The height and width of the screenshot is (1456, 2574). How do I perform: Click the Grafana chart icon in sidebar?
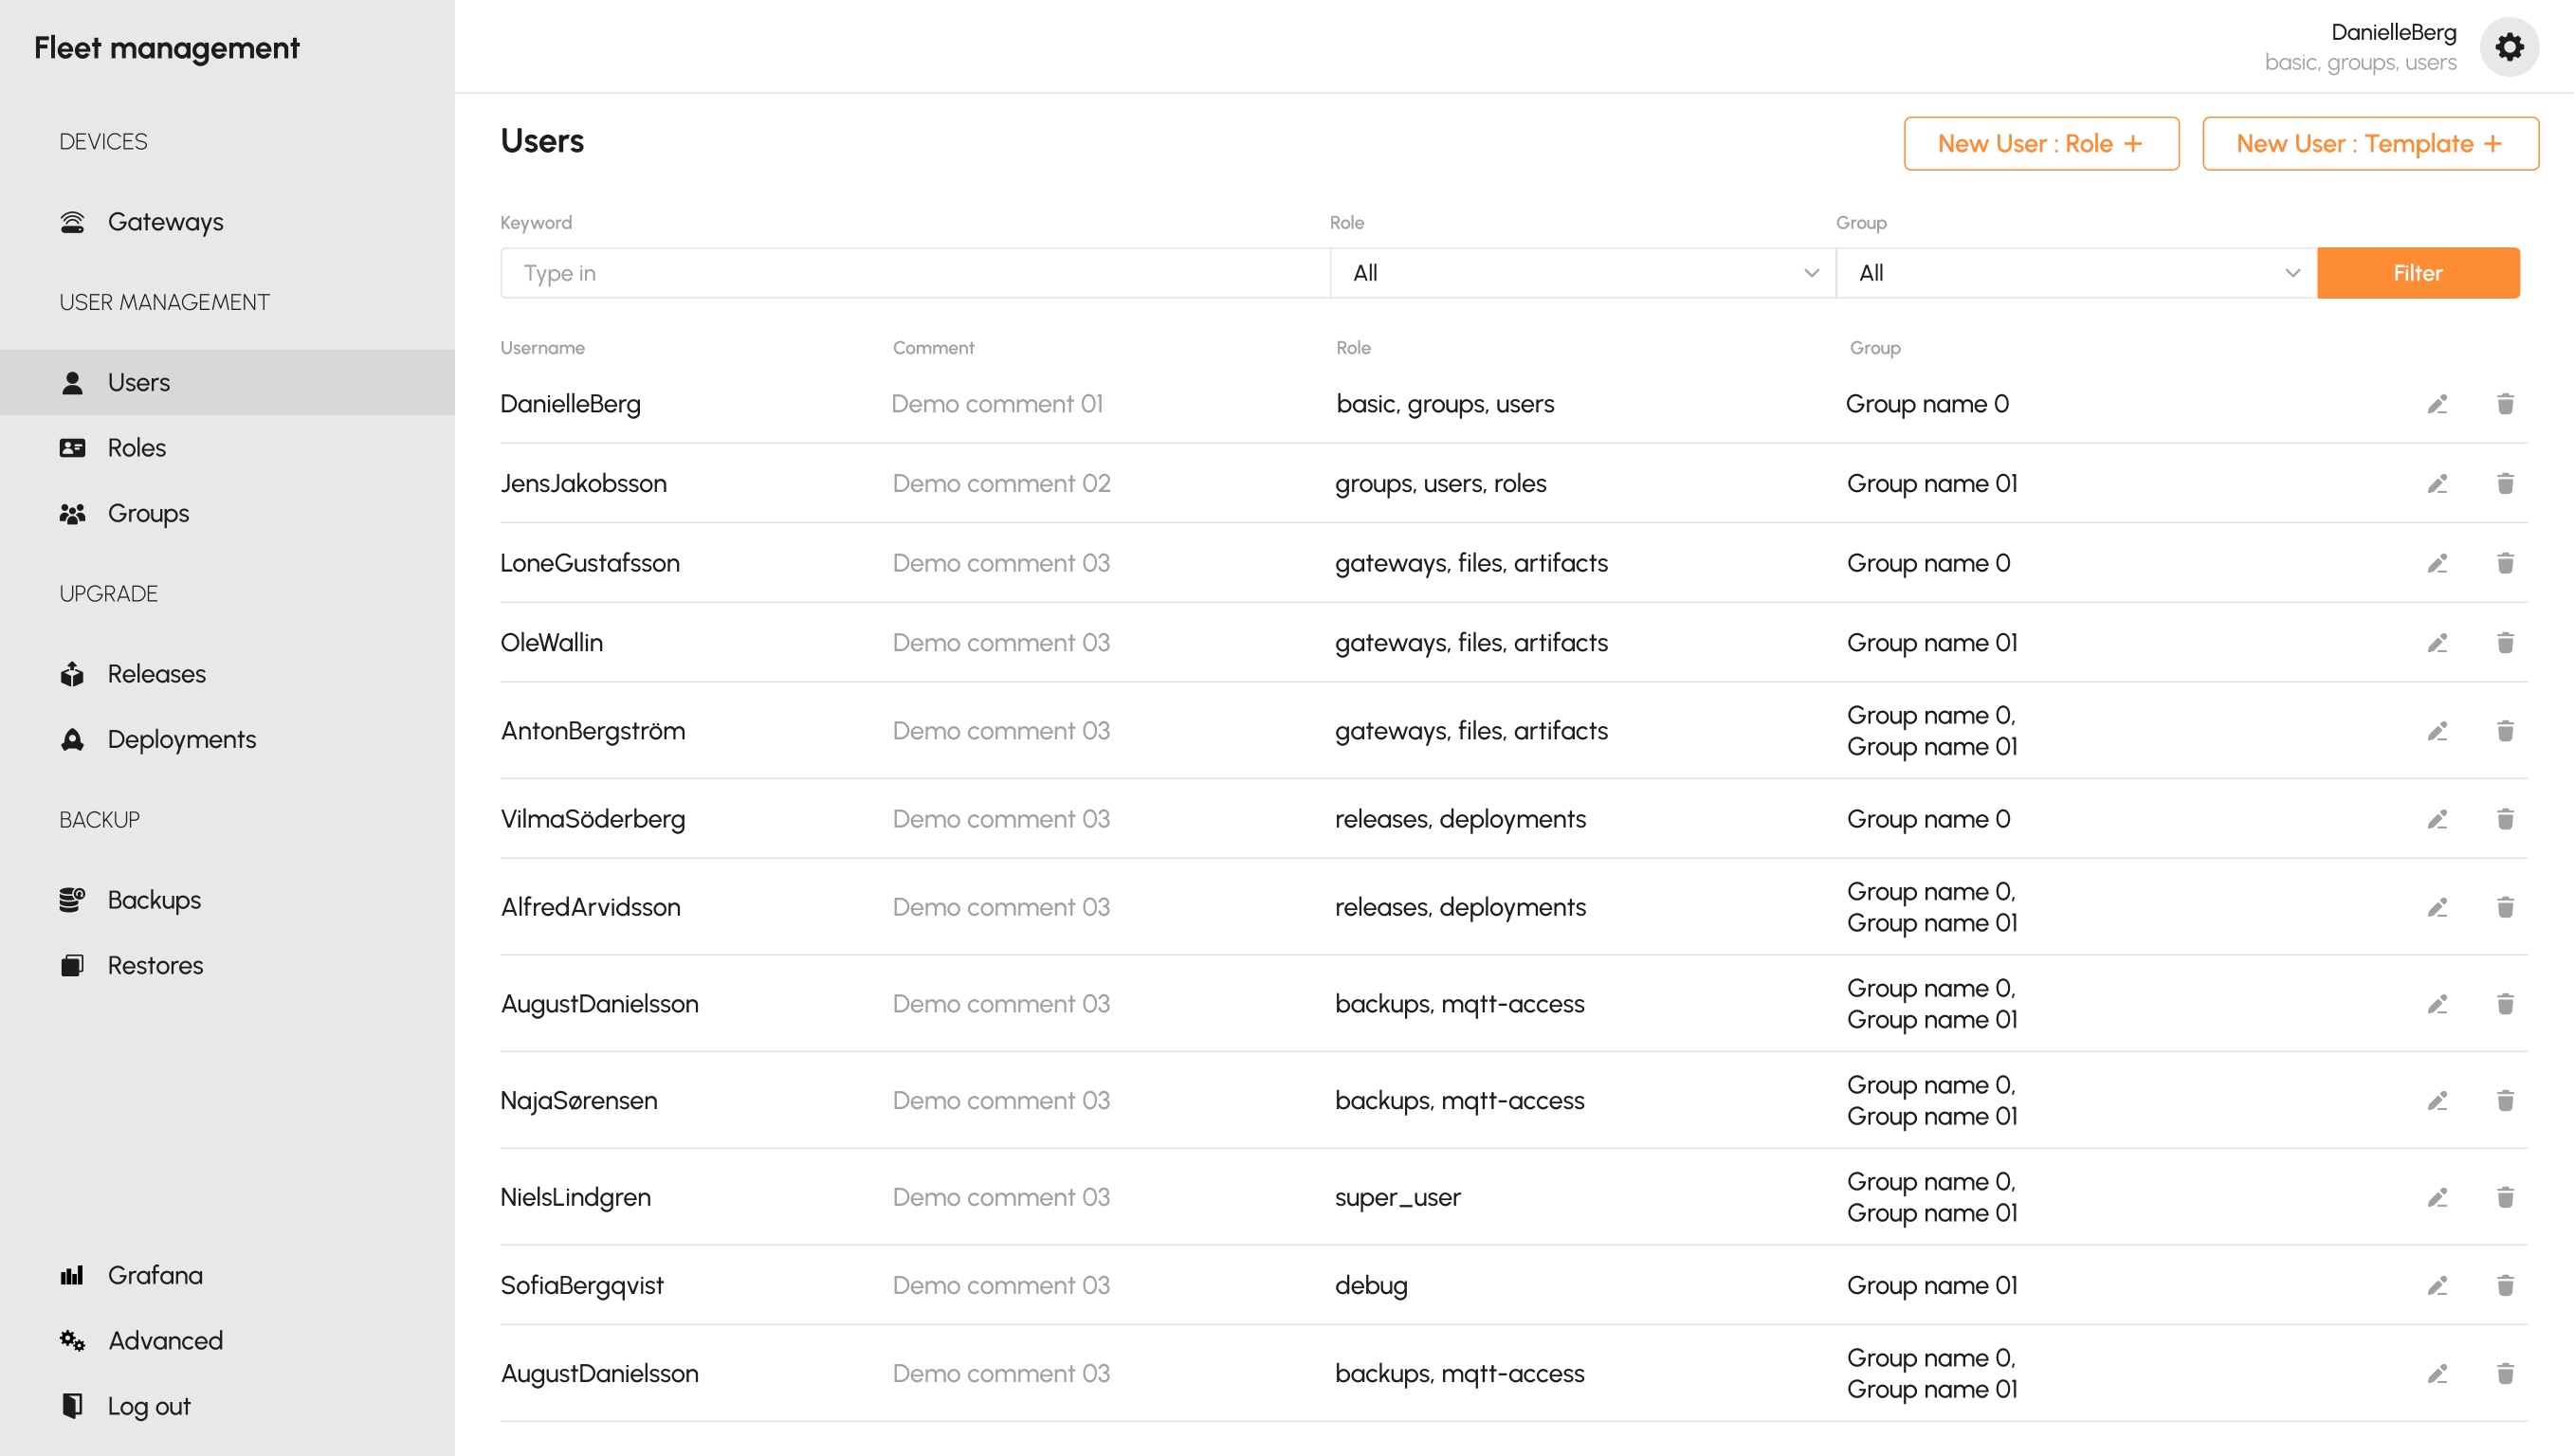click(x=72, y=1275)
